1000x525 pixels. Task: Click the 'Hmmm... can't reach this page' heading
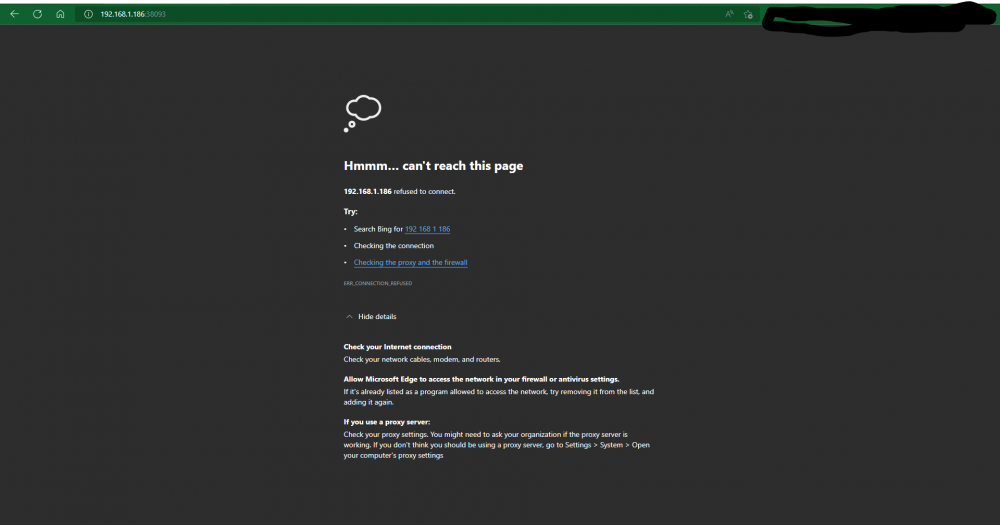433,166
